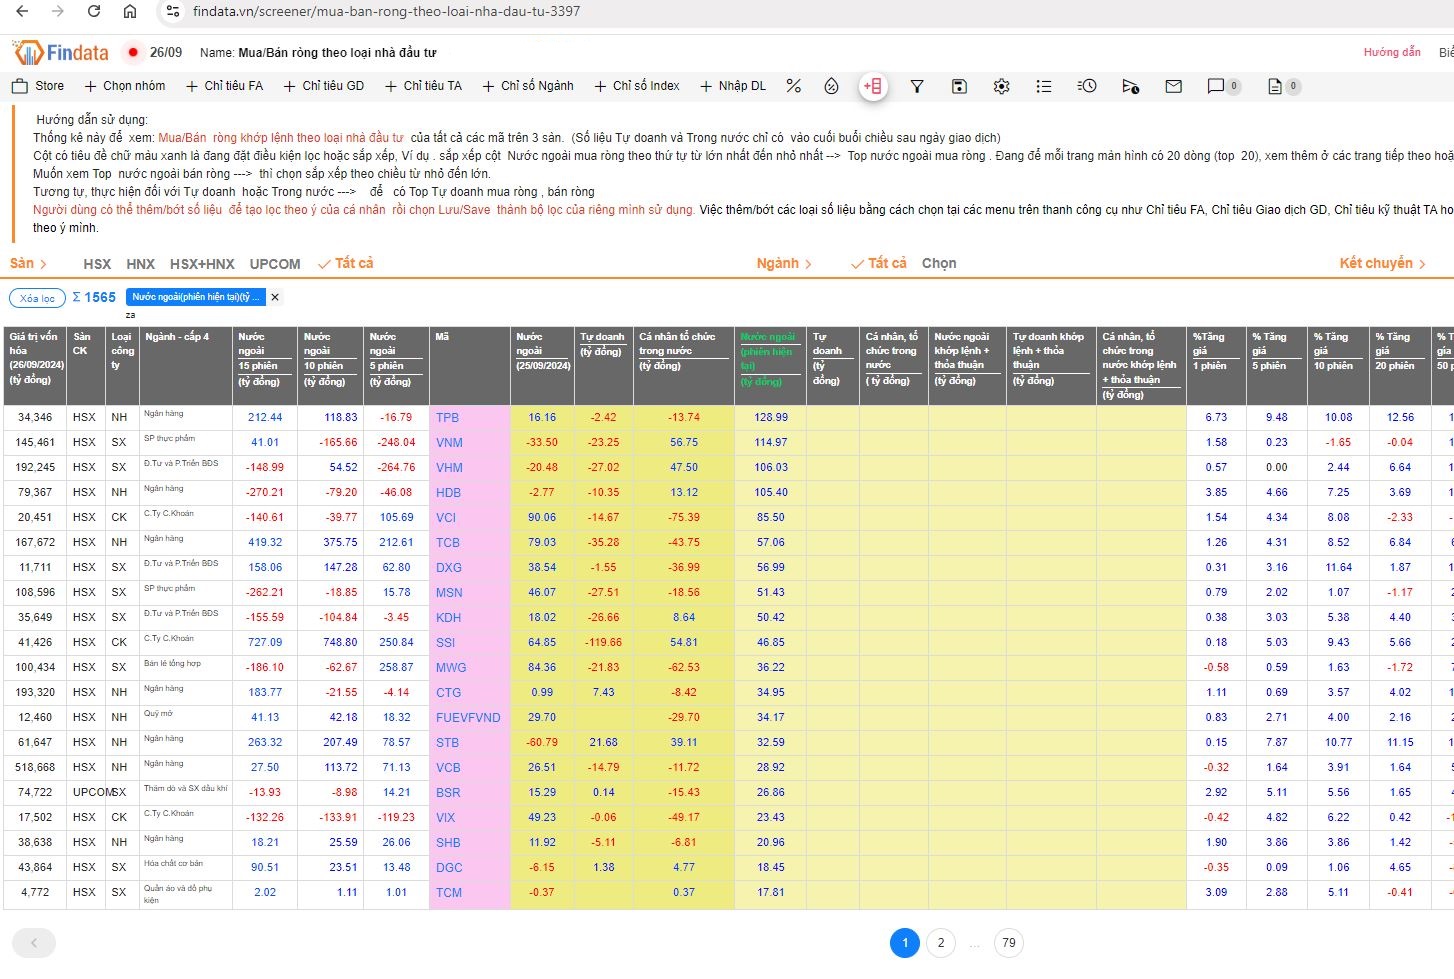
Task: Click the Findata logo
Action: coord(61,52)
